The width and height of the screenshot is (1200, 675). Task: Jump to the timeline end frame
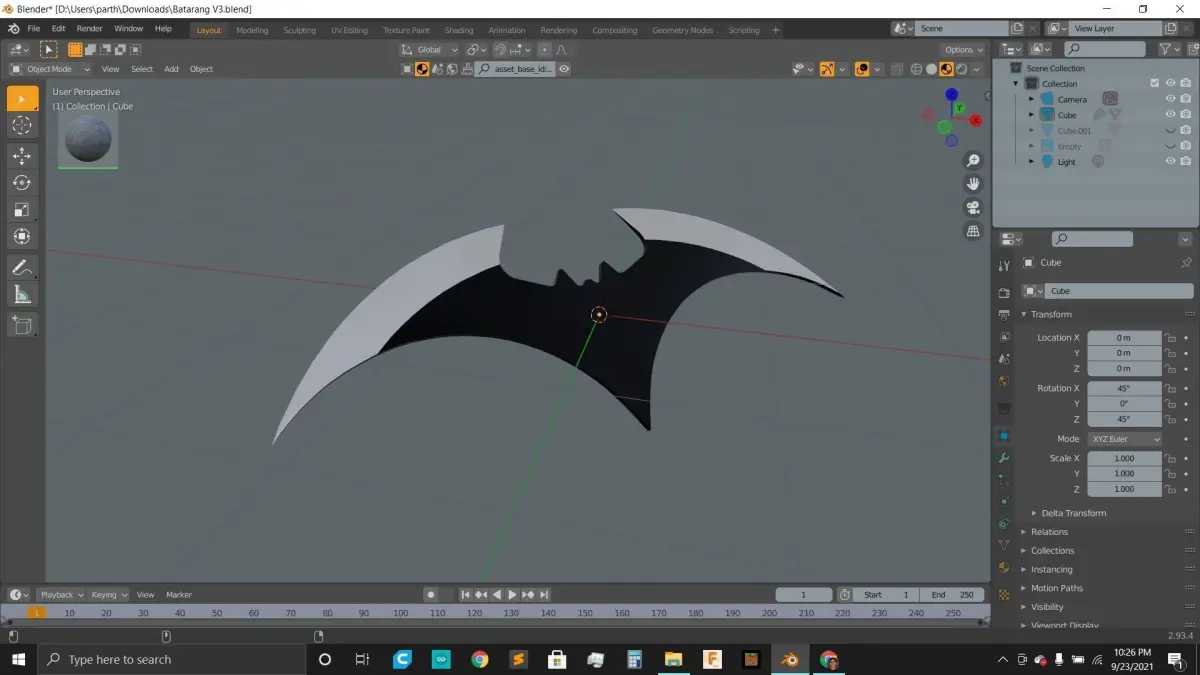[x=544, y=595]
